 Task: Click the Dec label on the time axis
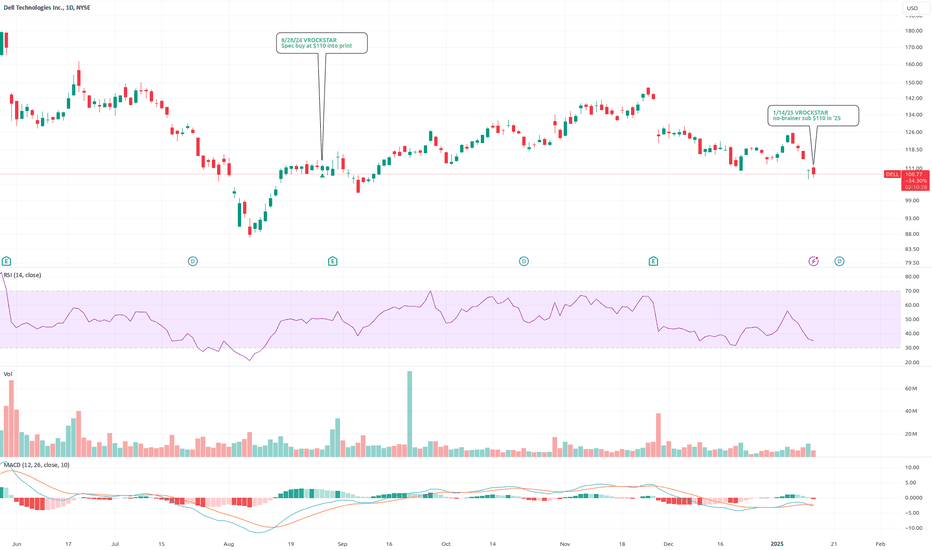tap(669, 543)
